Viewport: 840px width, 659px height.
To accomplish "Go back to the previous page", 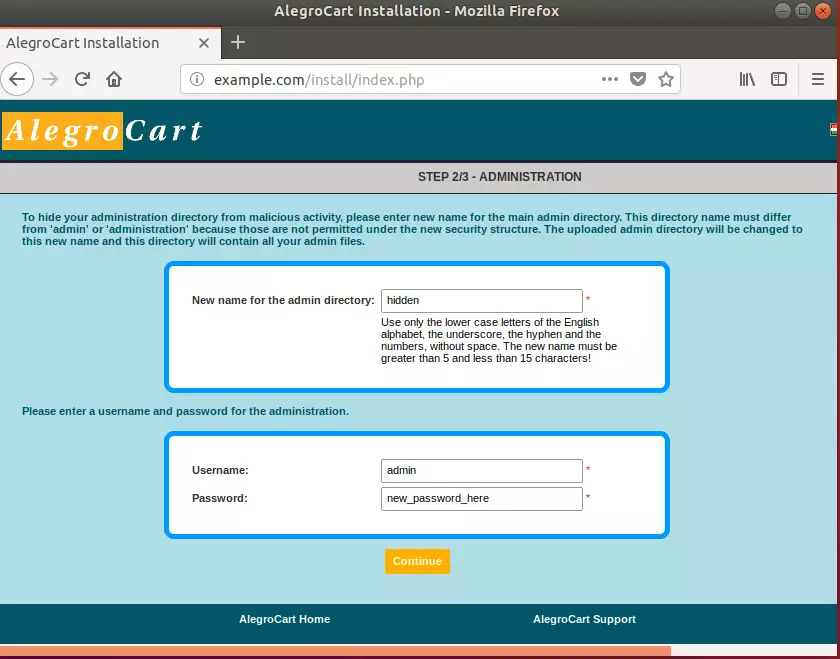I will coord(17,79).
